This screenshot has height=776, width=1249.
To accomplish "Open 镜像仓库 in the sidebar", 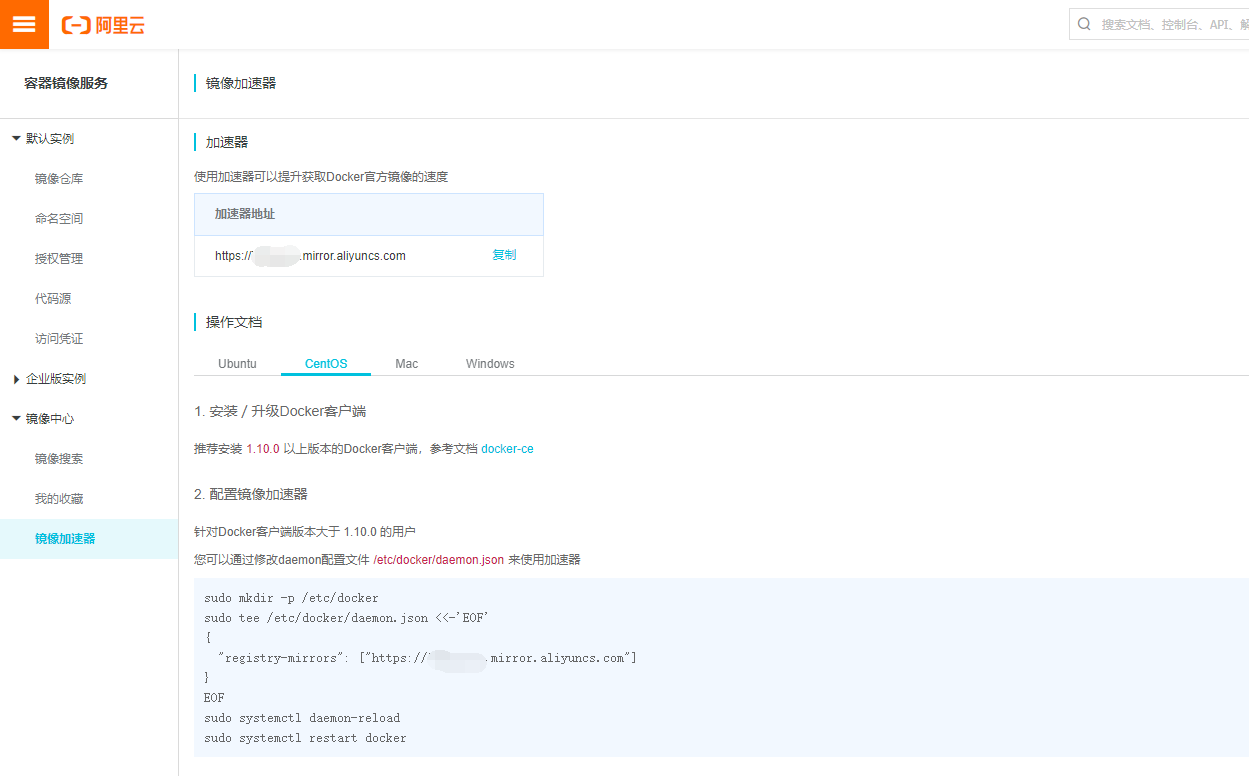I will (x=59, y=179).
